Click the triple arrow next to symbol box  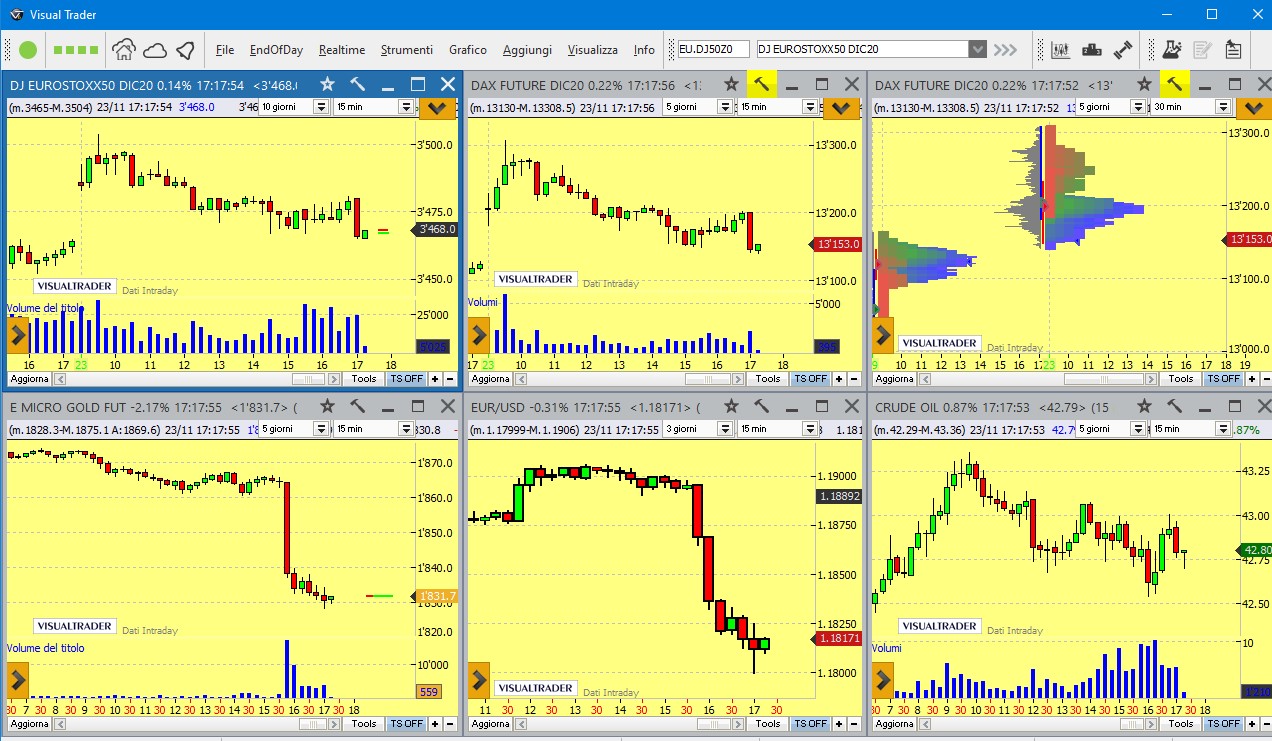coord(1005,49)
